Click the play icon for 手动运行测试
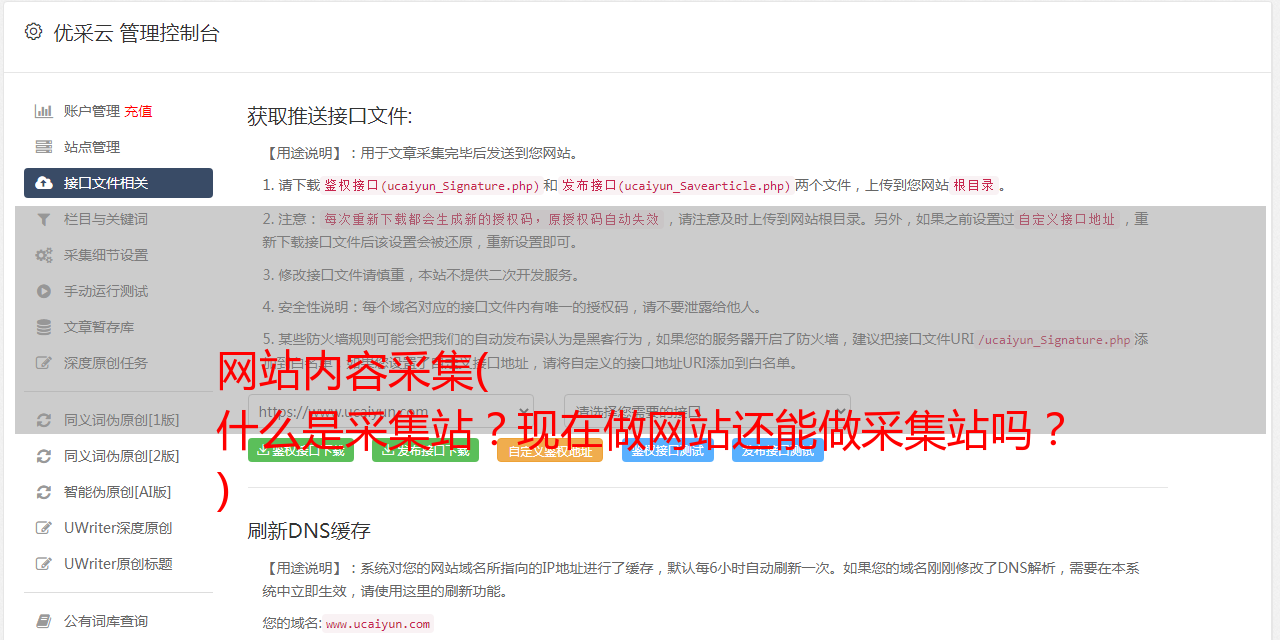Screen dimensions: 1280x640 pyautogui.click(x=44, y=291)
